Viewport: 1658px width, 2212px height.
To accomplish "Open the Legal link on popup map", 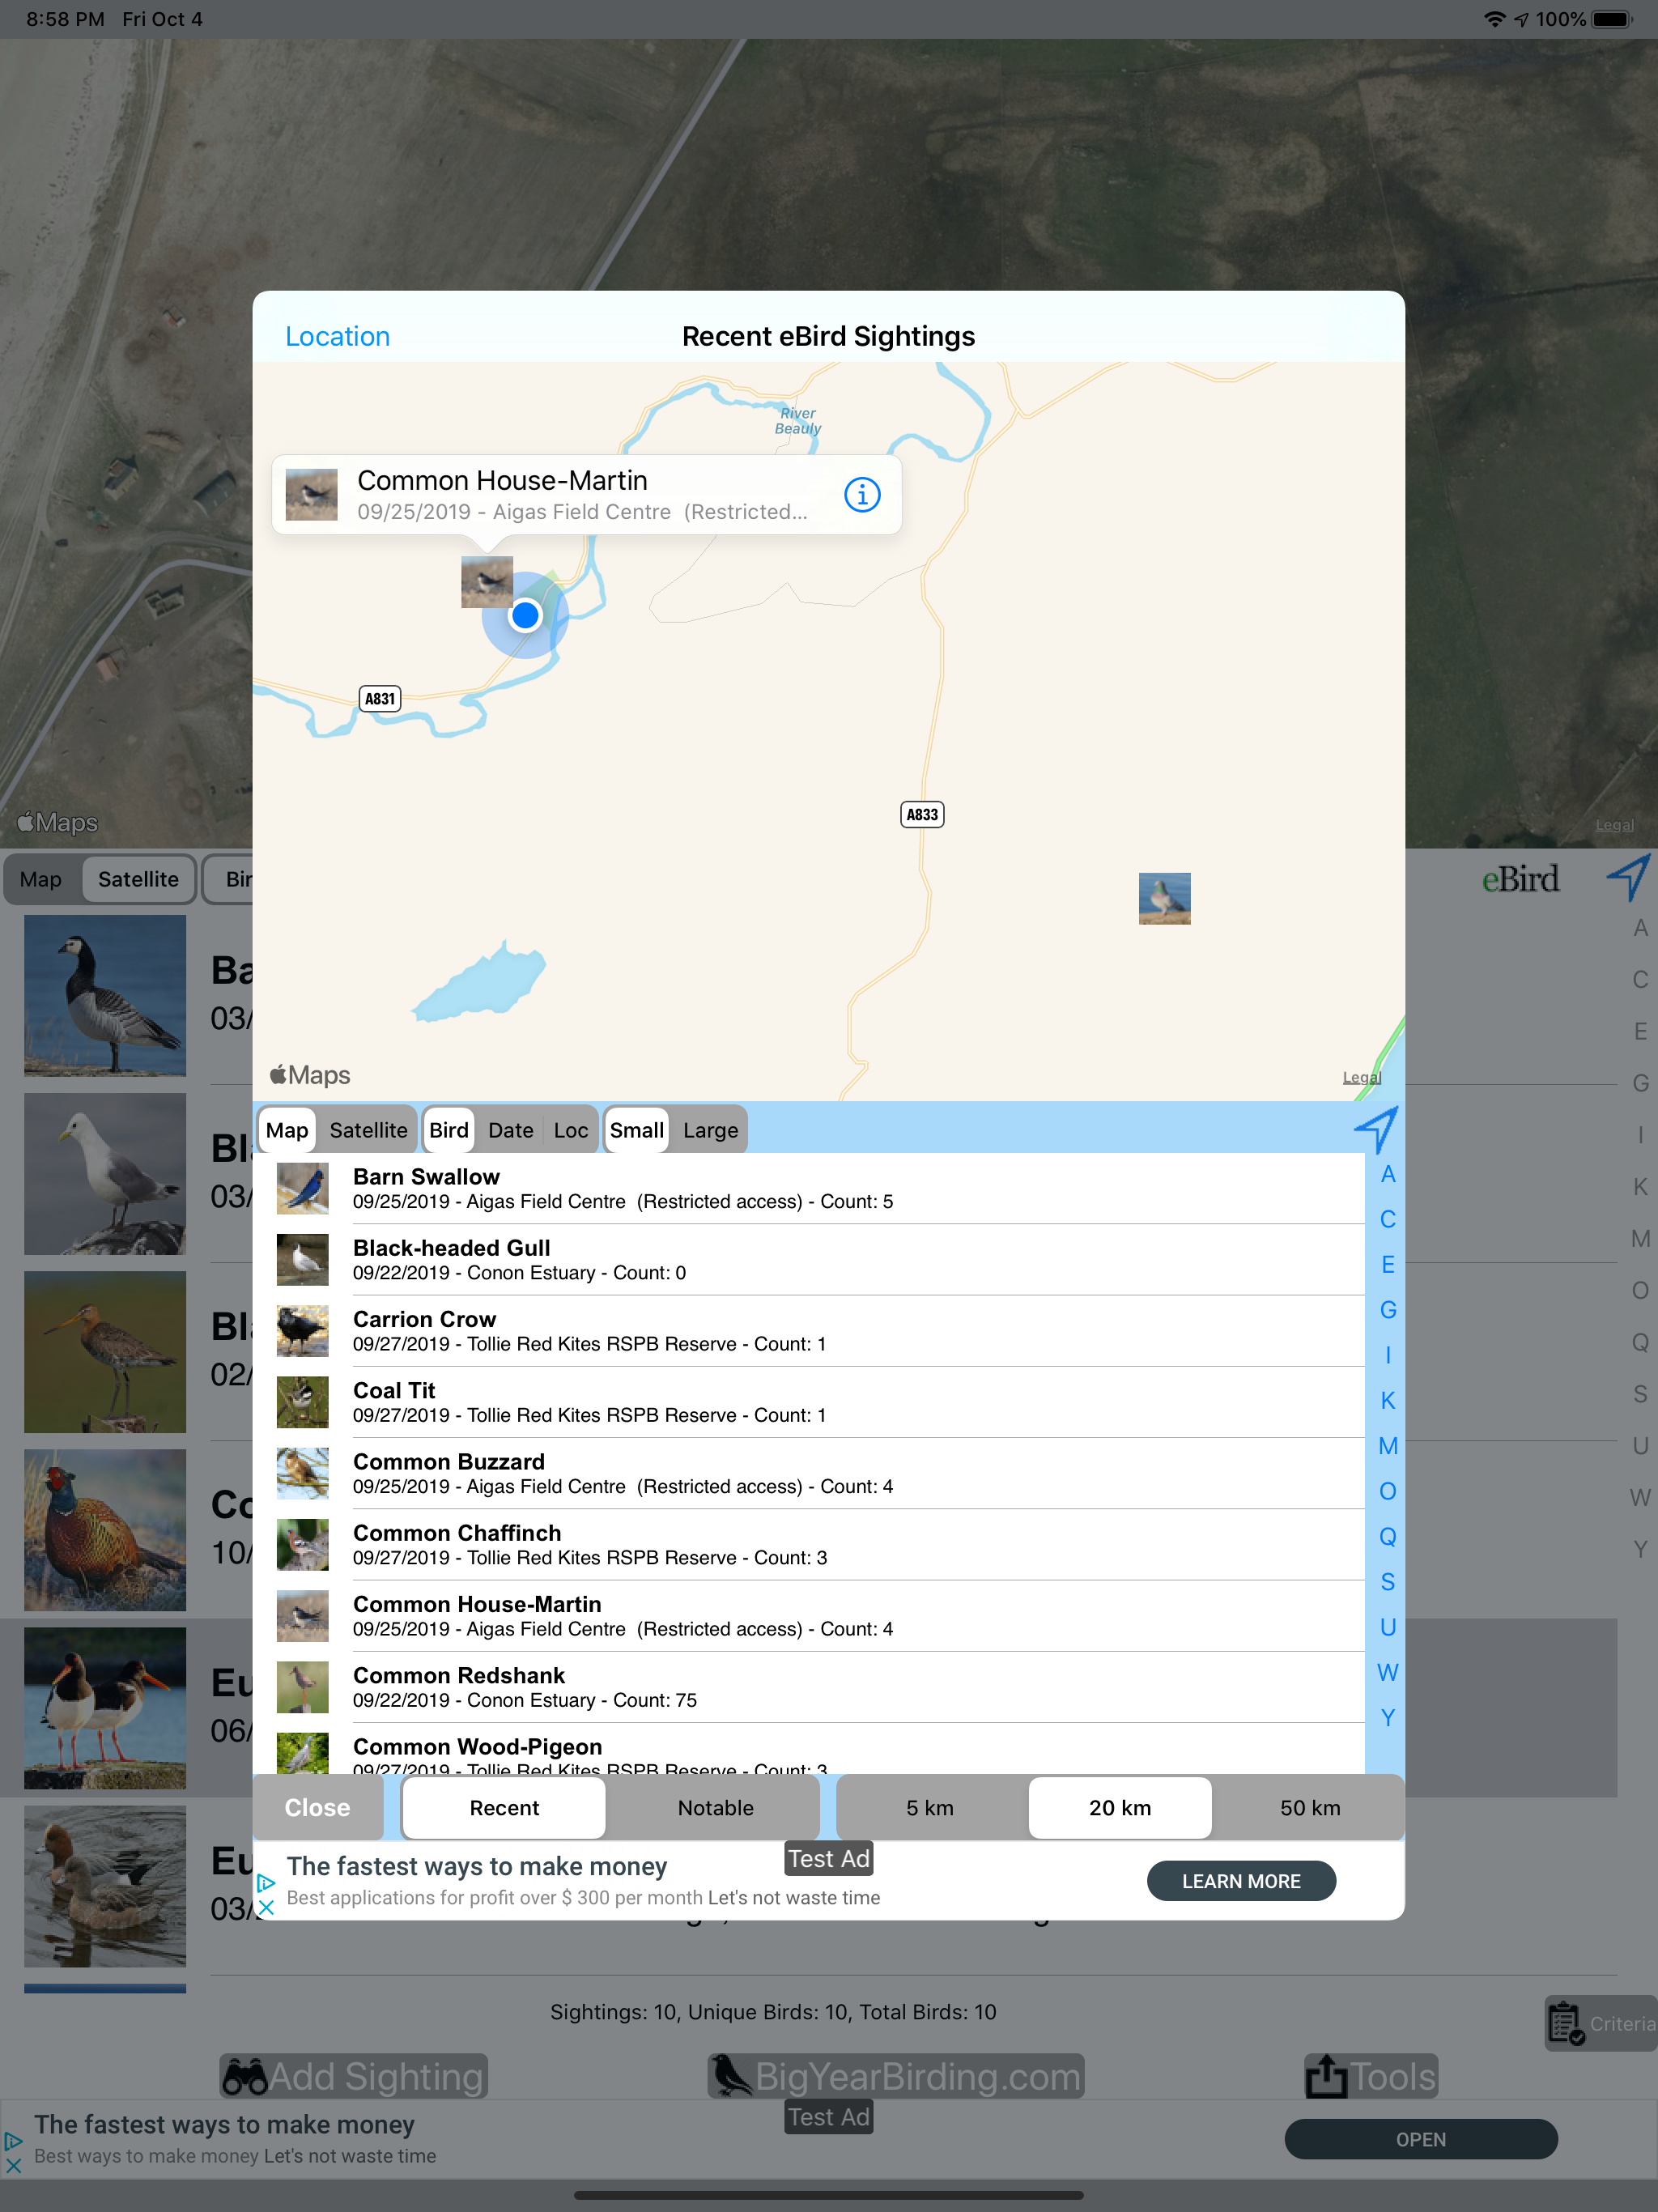I will tap(1361, 1077).
